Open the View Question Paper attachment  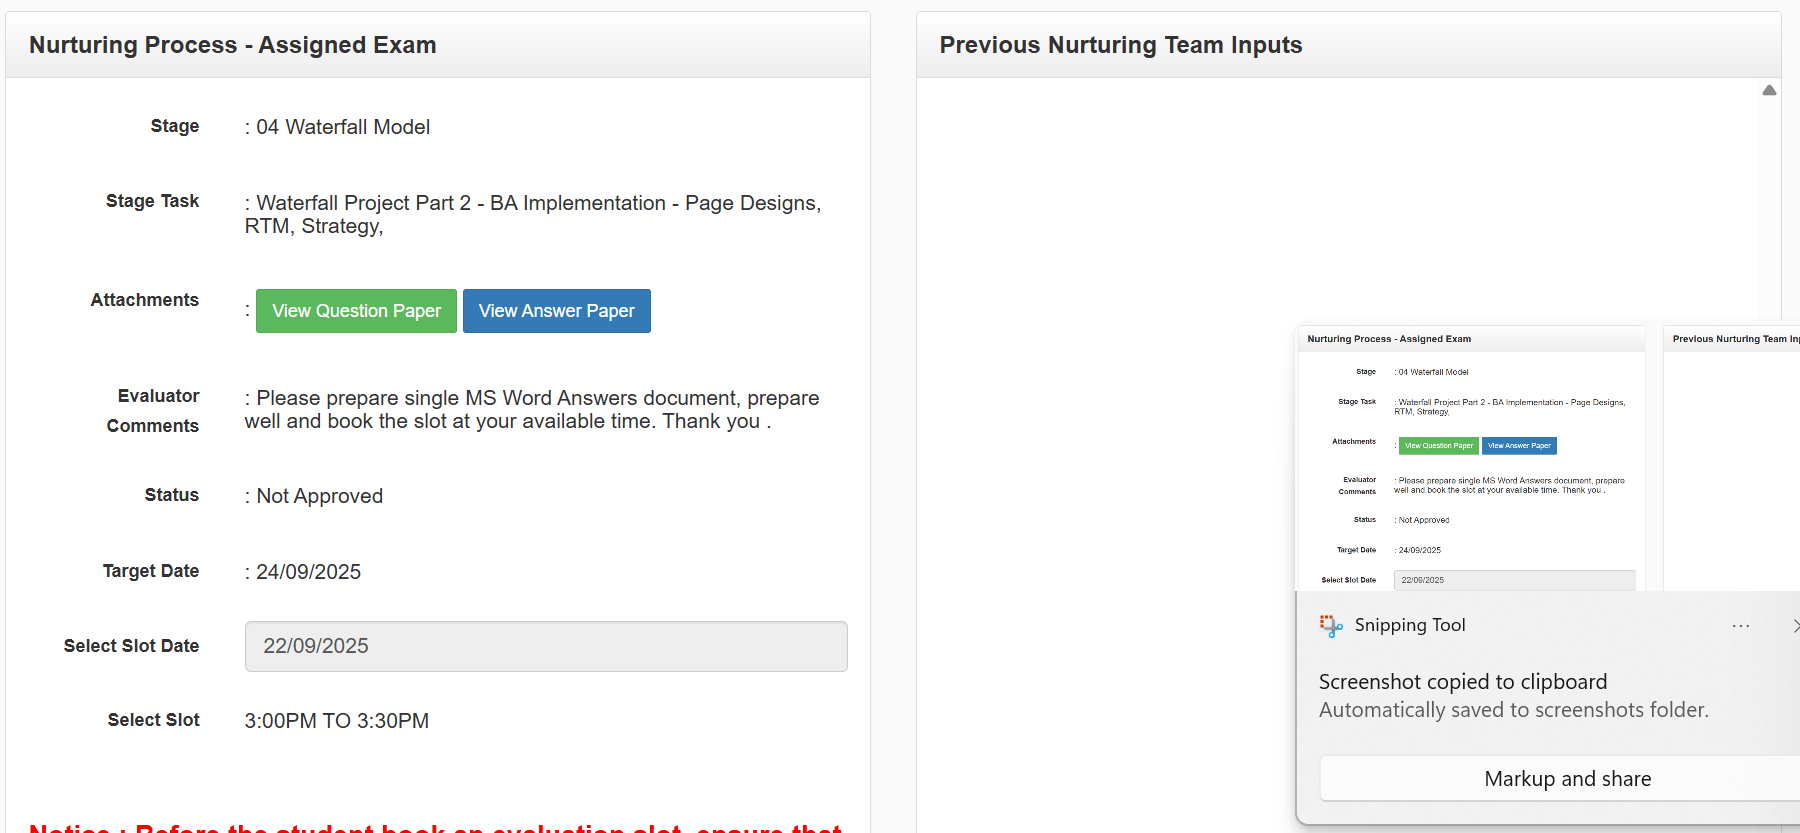pyautogui.click(x=356, y=311)
